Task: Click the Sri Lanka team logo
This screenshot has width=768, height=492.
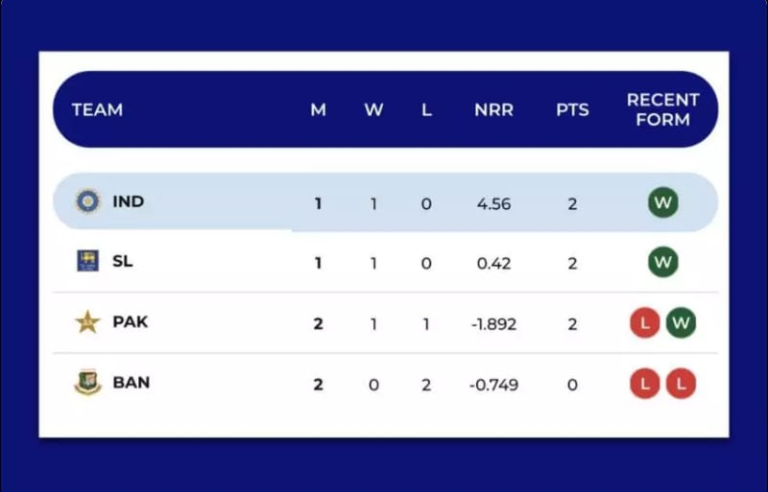Action: [x=88, y=261]
